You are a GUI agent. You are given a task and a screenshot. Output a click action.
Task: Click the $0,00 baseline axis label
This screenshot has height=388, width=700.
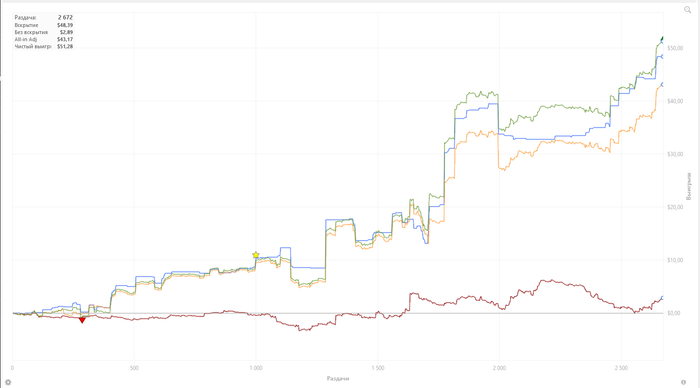(674, 313)
